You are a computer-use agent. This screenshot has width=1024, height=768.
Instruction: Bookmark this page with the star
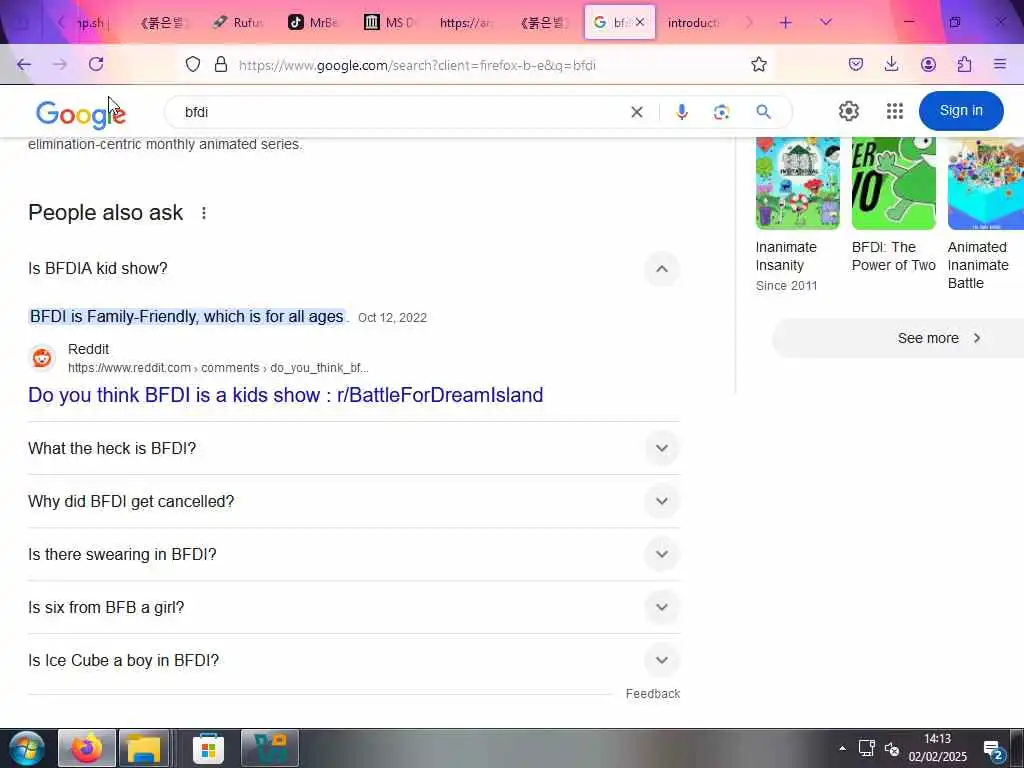(x=758, y=64)
